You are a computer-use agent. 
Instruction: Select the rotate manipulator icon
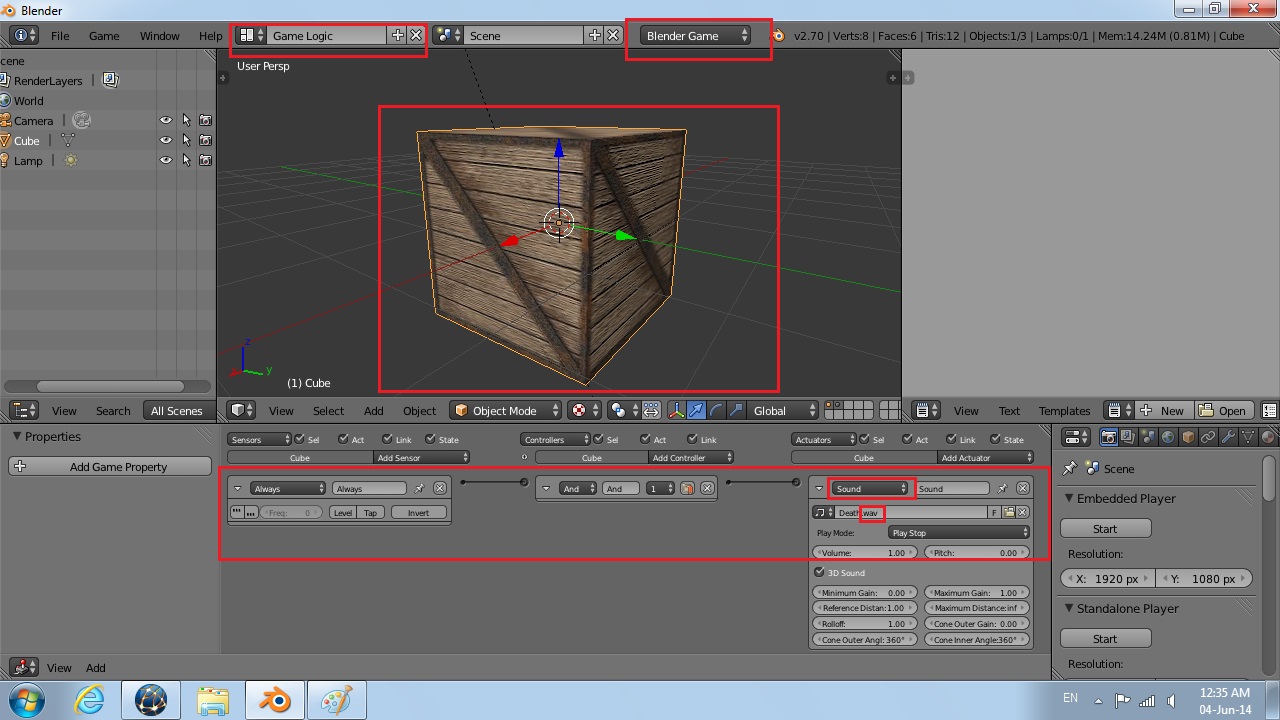[x=716, y=410]
